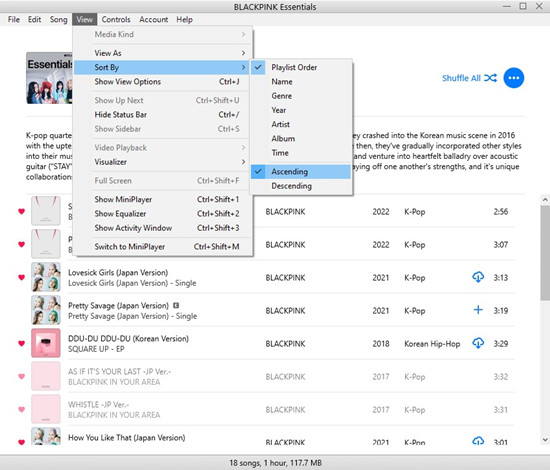Open the Help menu
The width and height of the screenshot is (550, 470).
[184, 20]
